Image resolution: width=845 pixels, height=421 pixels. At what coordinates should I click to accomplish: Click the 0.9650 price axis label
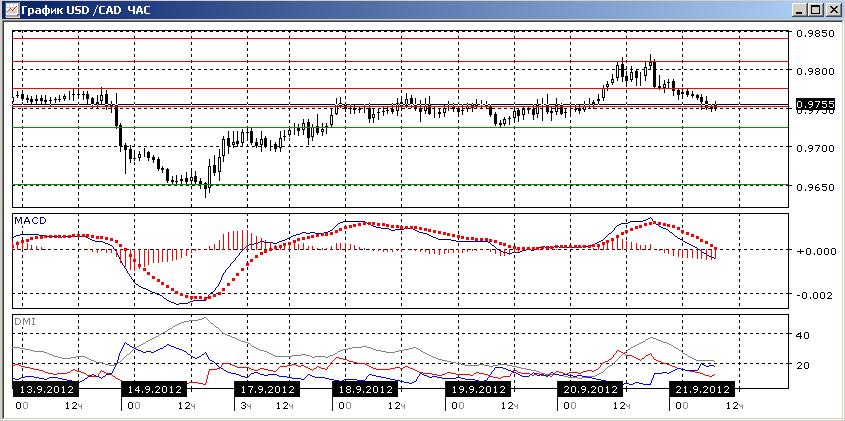click(815, 187)
